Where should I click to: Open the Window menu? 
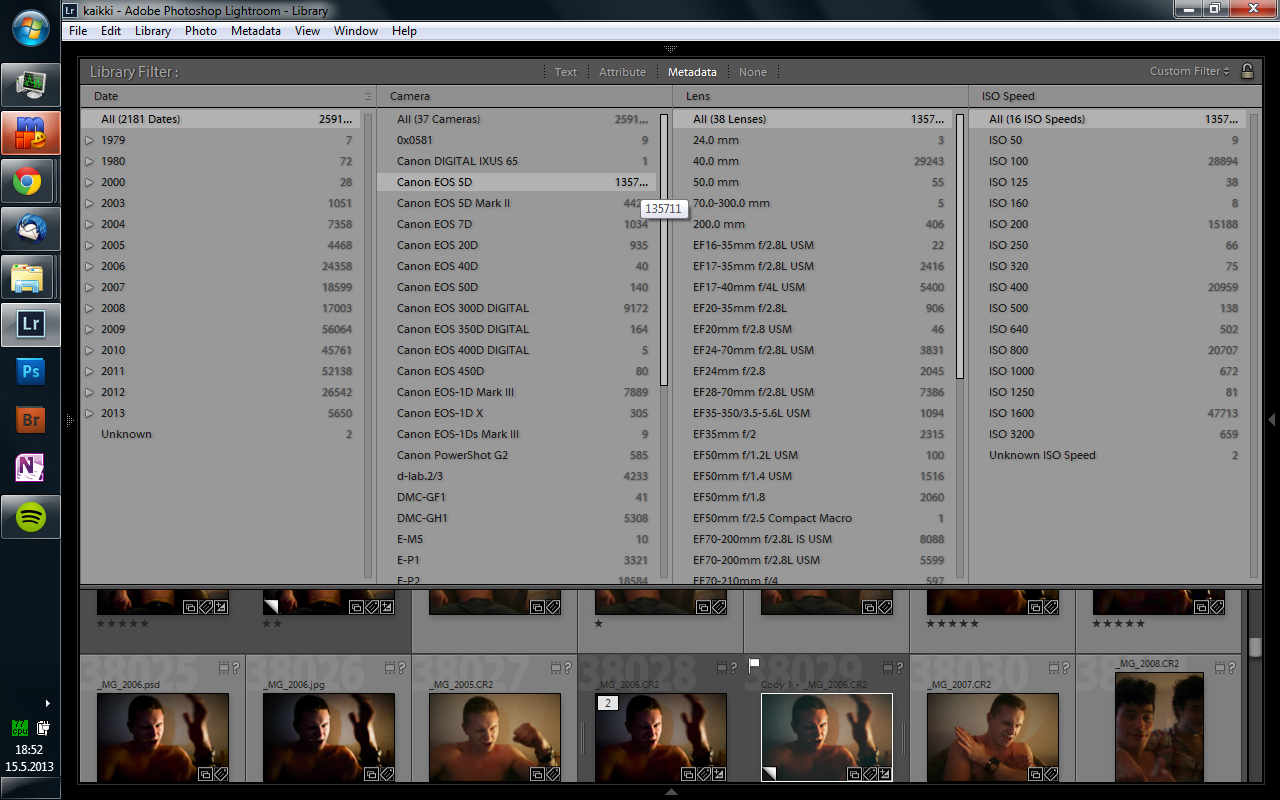(x=356, y=31)
